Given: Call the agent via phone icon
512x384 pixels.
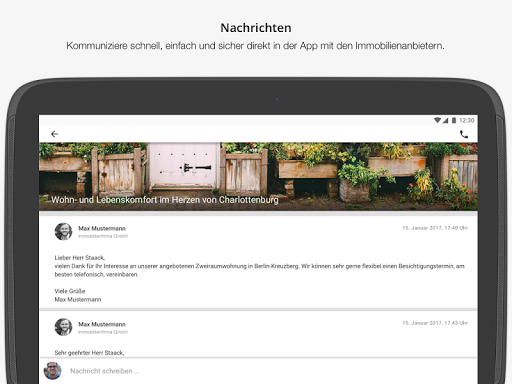Looking at the screenshot, I should pyautogui.click(x=464, y=134).
